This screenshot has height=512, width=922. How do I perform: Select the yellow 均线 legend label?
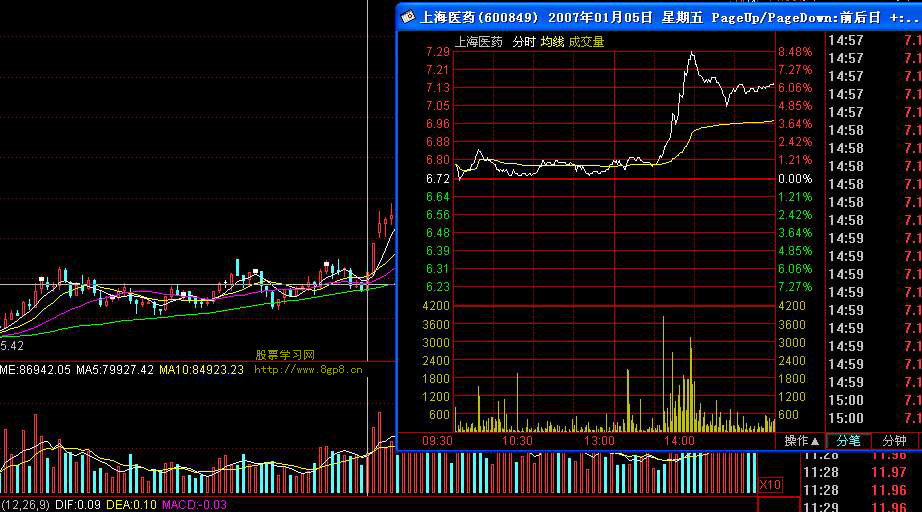[552, 42]
